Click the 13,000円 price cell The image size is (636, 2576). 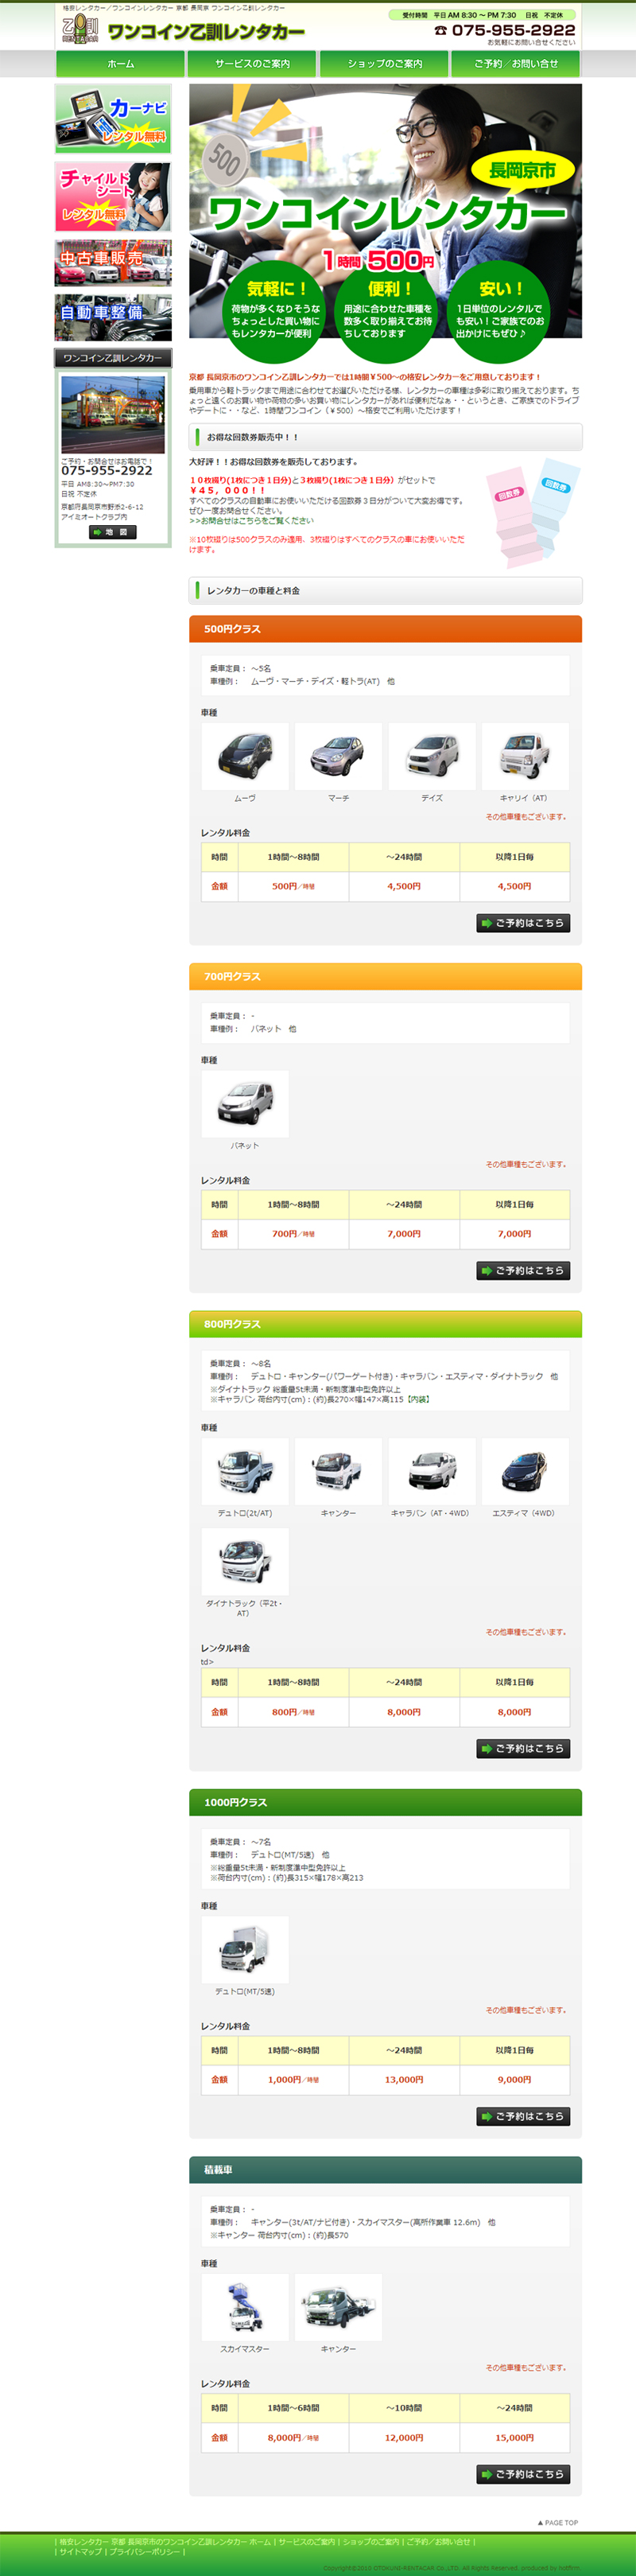tap(404, 2079)
